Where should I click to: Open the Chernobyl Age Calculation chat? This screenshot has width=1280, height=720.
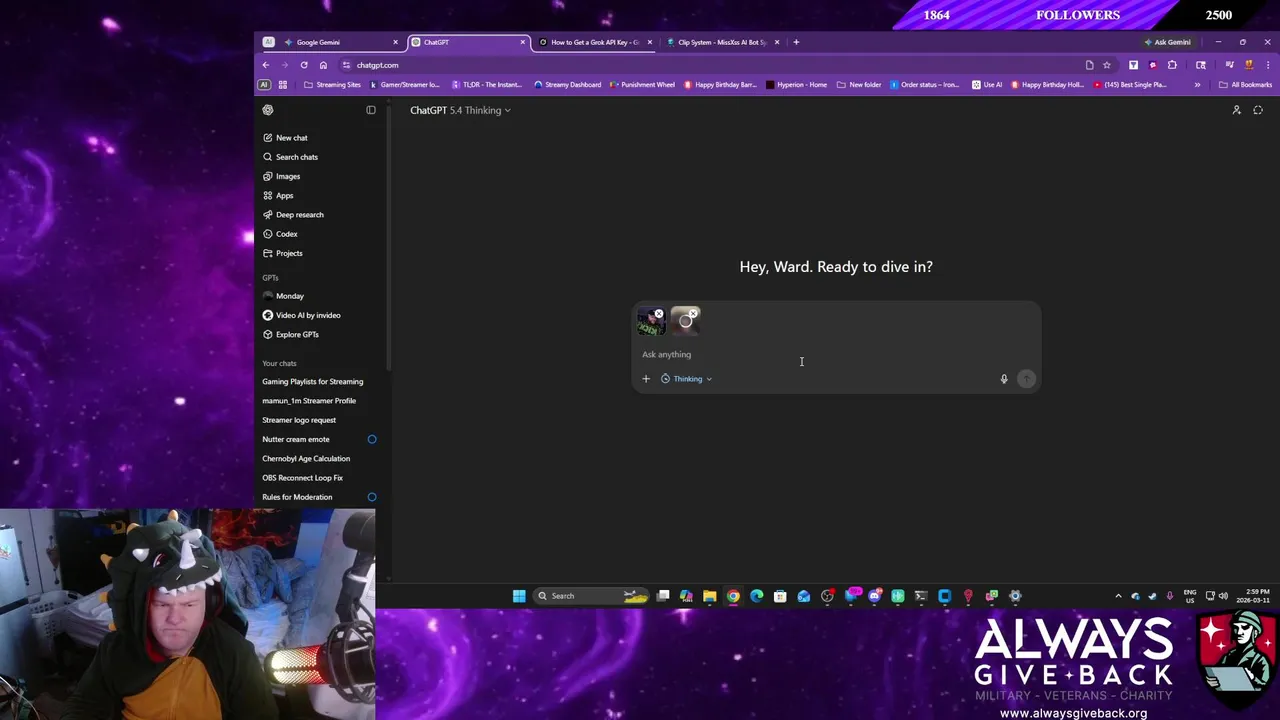click(306, 459)
